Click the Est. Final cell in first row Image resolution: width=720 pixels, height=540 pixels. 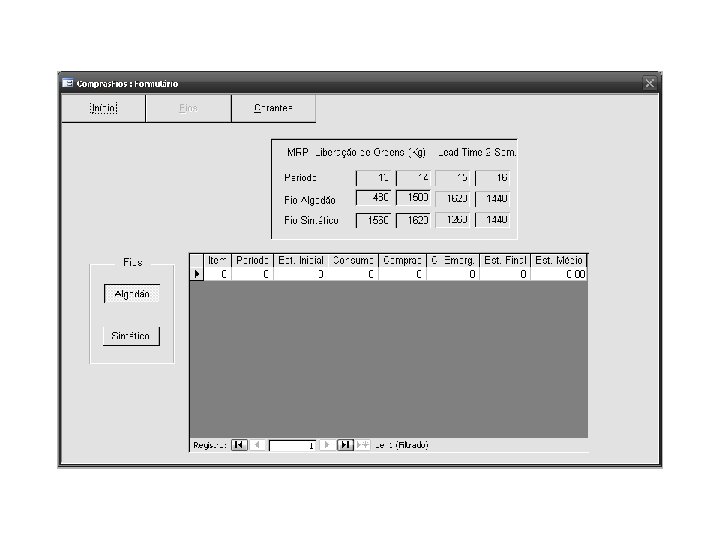[x=505, y=274]
